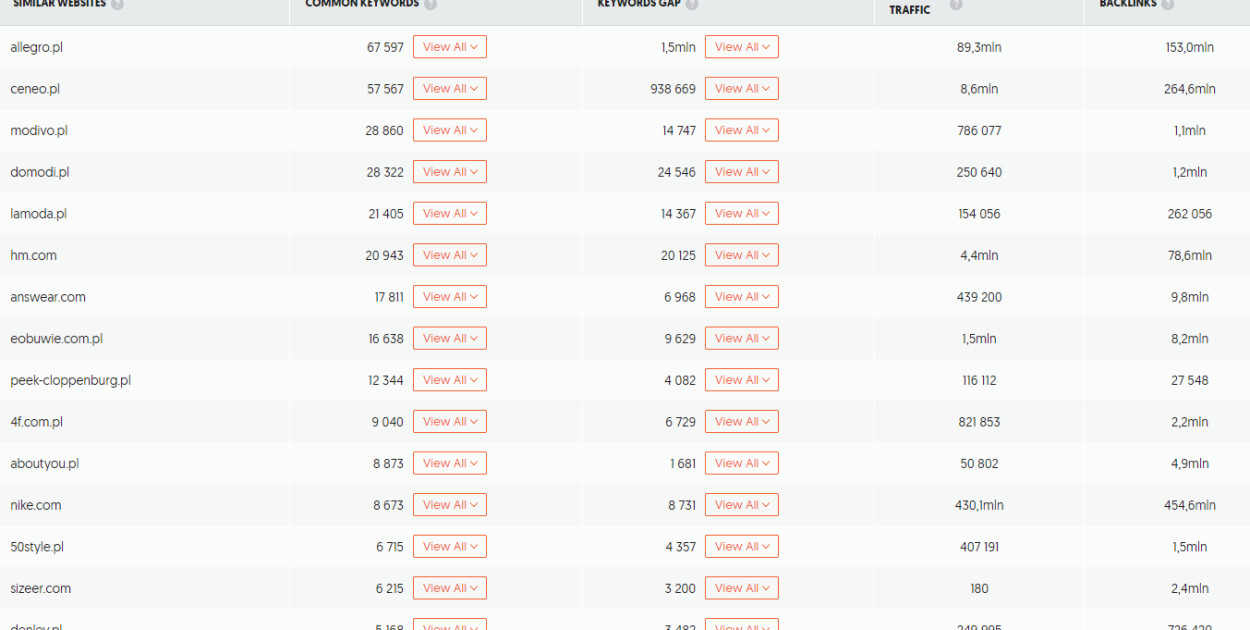Click the domodi.pl website link
The image size is (1250, 630).
[40, 172]
